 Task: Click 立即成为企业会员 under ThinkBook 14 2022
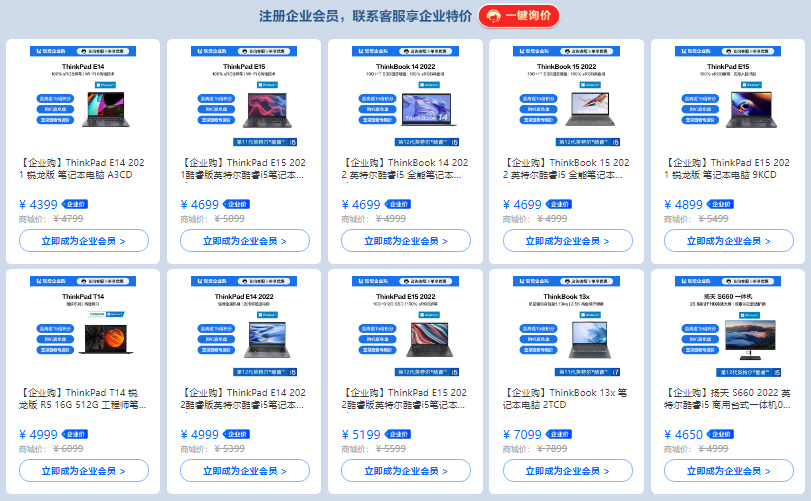click(406, 241)
